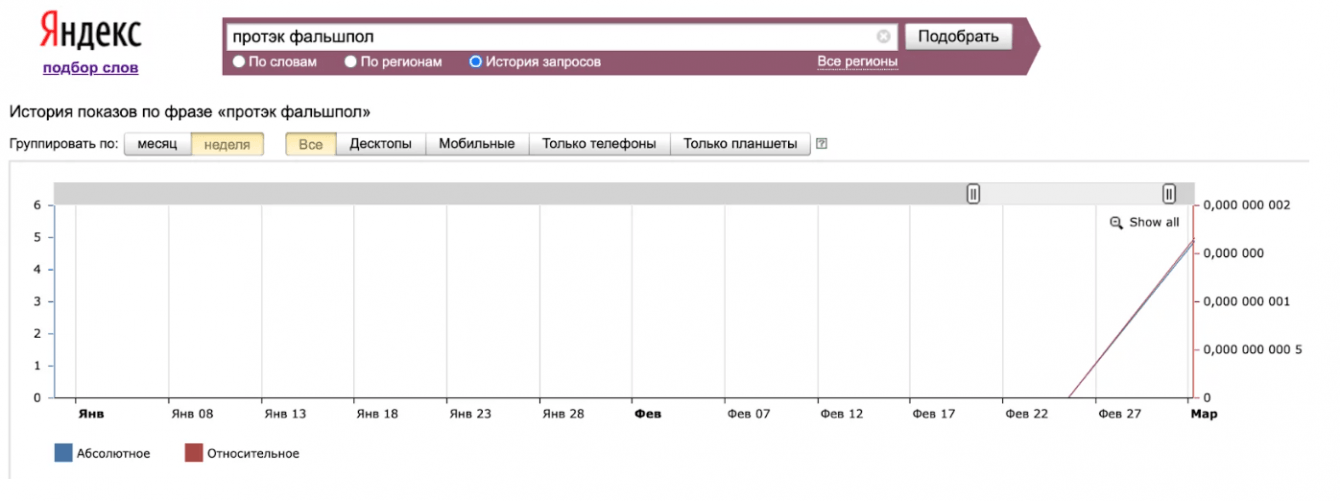The image size is (1340, 501).
Task: Switch to the Только планшеты tab
Action: point(740,144)
